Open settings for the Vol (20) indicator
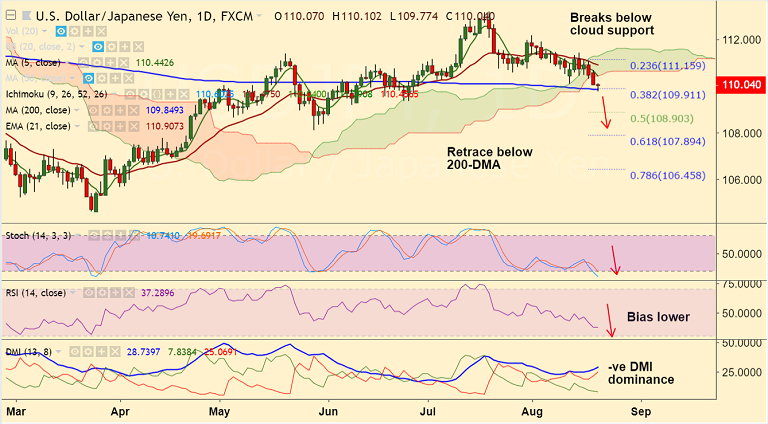This screenshot has width=768, height=424. [x=74, y=31]
